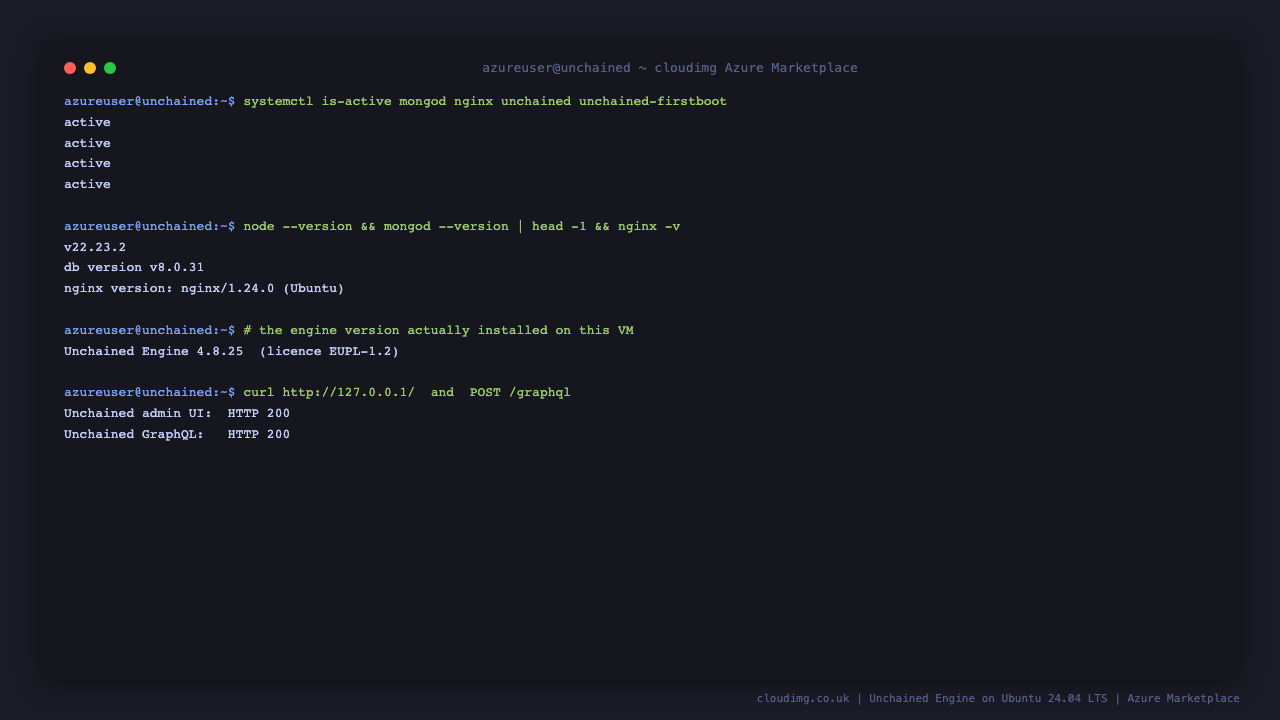Viewport: 1280px width, 720px height.
Task: Click the 'systemctl is-active mongod nginx unchained unchained-firstboot' command
Action: click(485, 102)
